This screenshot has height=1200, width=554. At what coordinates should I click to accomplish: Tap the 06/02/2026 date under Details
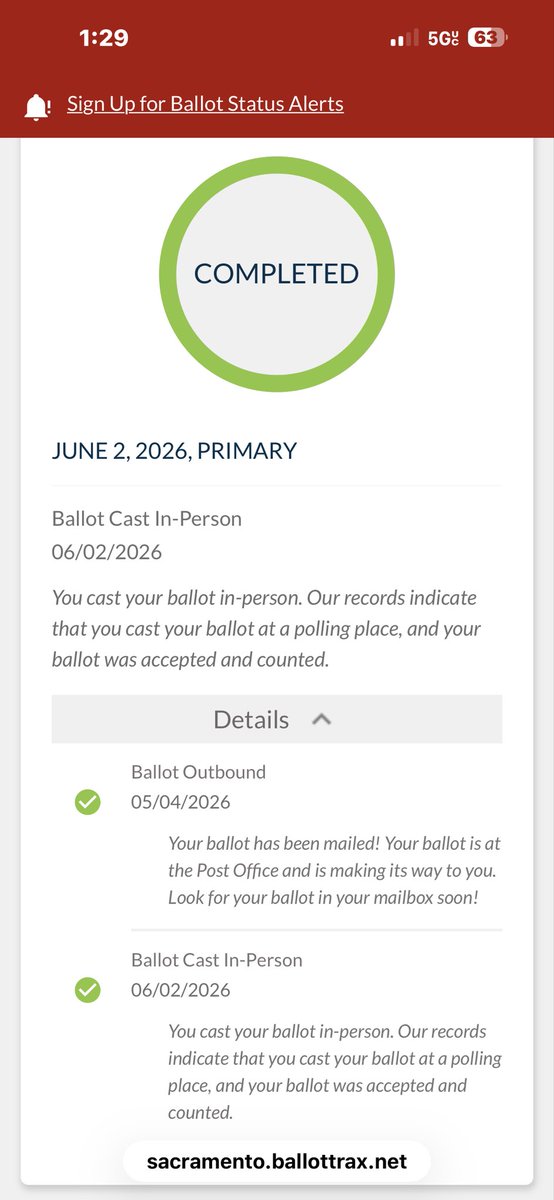[181, 990]
